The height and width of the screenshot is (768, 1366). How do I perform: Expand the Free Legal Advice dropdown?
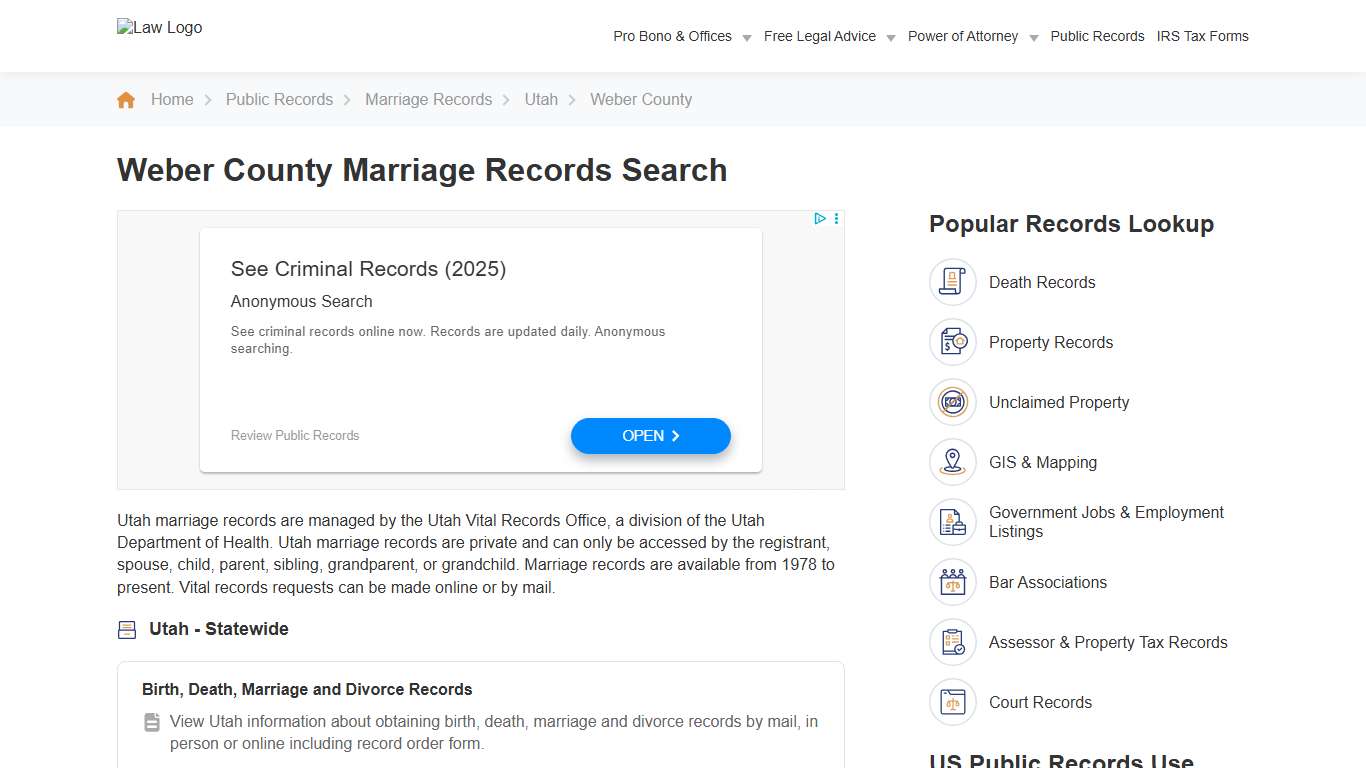(x=820, y=36)
